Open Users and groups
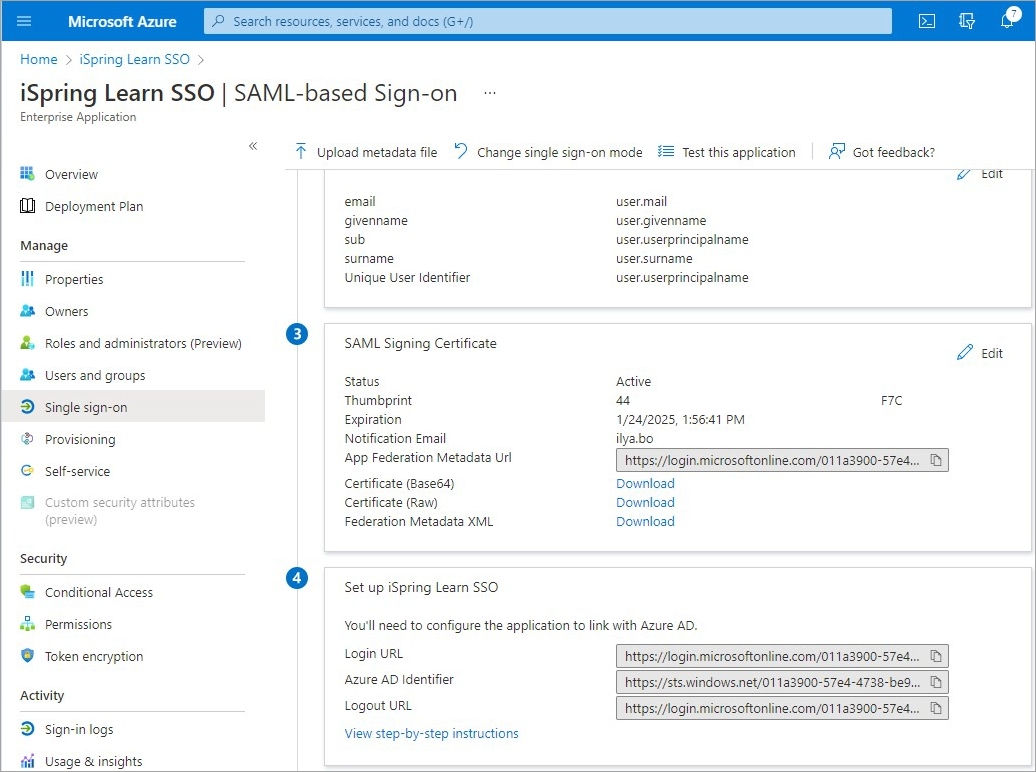Viewport: 1036px width, 772px height. (95, 375)
